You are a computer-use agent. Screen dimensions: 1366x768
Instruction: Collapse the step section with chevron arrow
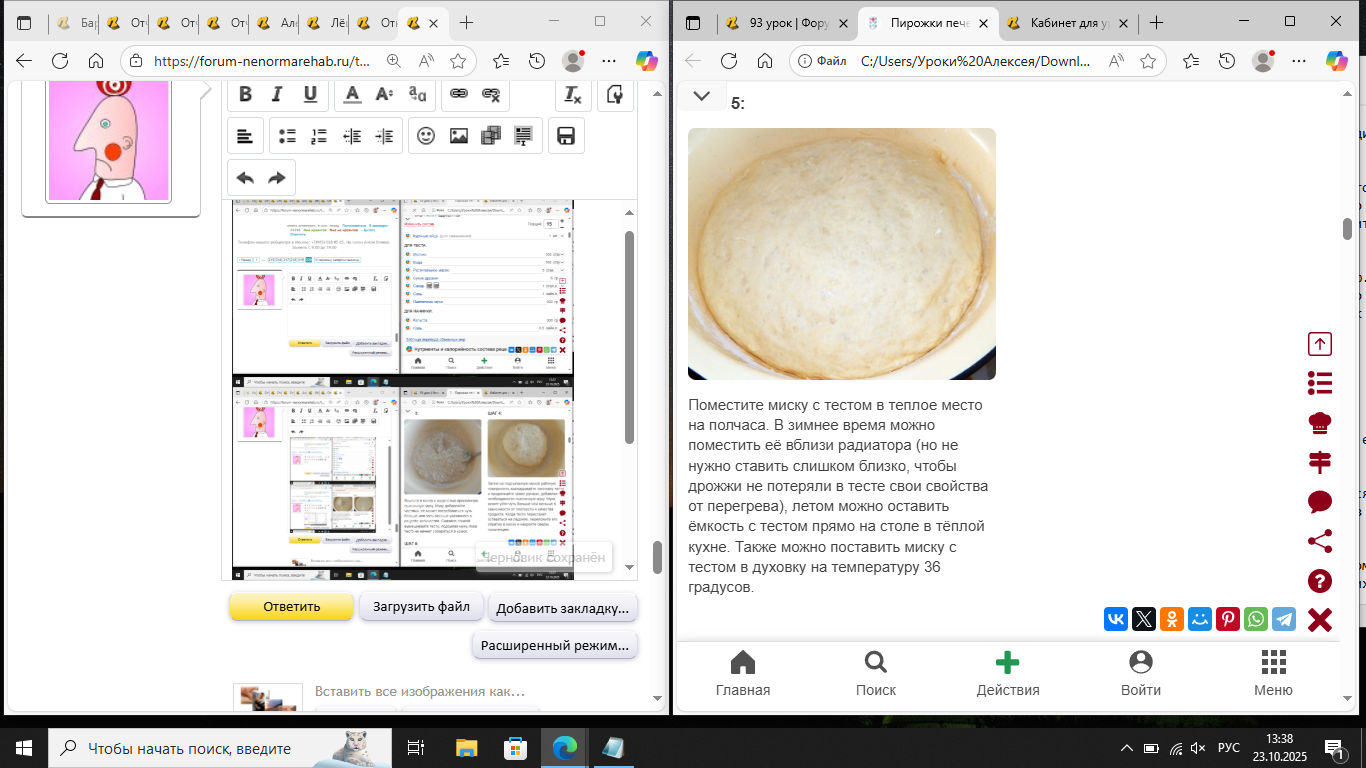click(702, 96)
